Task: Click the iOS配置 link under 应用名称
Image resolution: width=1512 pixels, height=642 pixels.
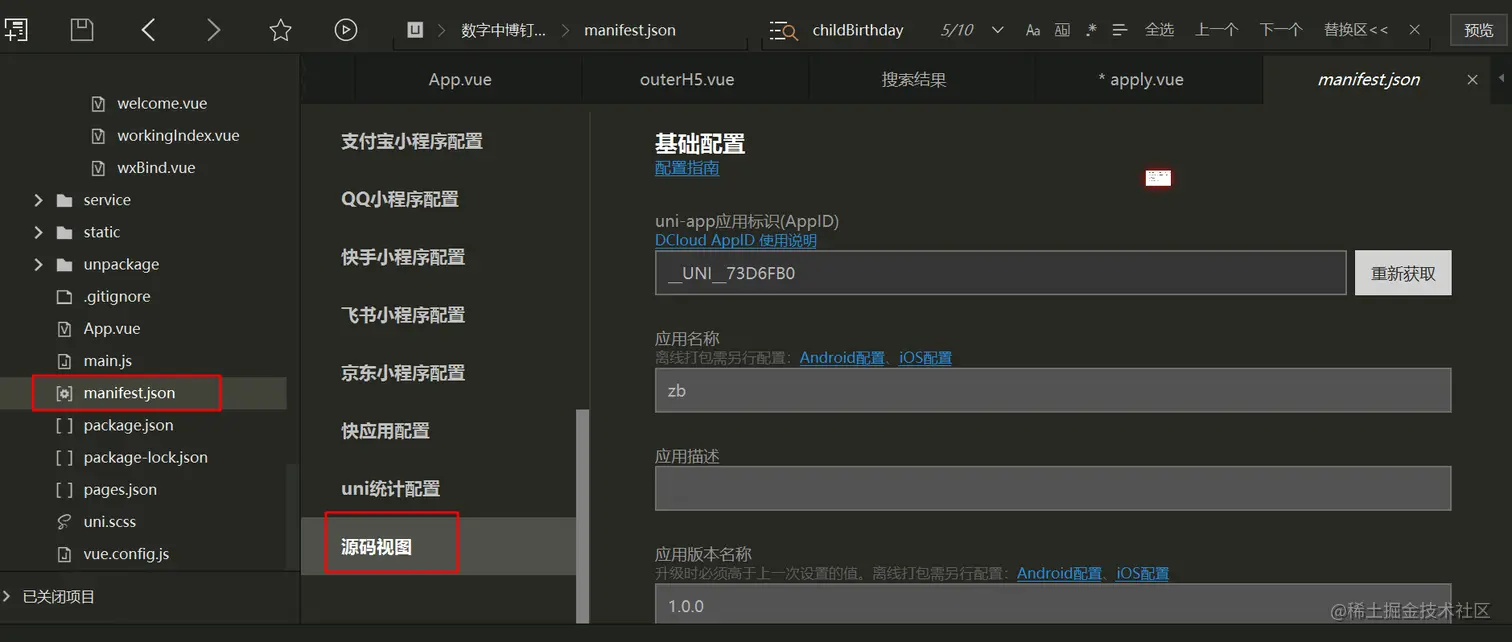Action: [925, 358]
